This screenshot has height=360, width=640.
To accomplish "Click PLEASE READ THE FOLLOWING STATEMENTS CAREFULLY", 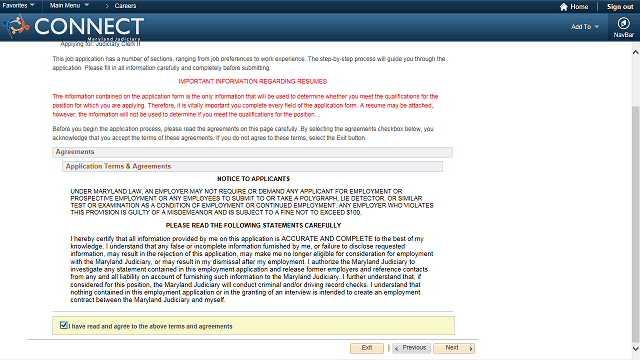I will pyautogui.click(x=253, y=225).
